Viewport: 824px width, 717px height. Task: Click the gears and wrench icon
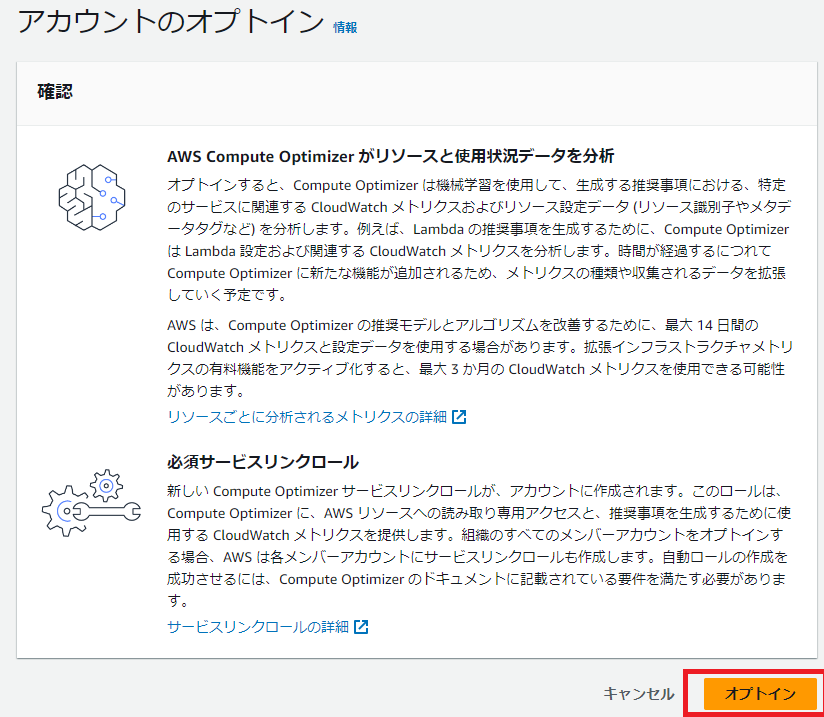pyautogui.click(x=91, y=503)
